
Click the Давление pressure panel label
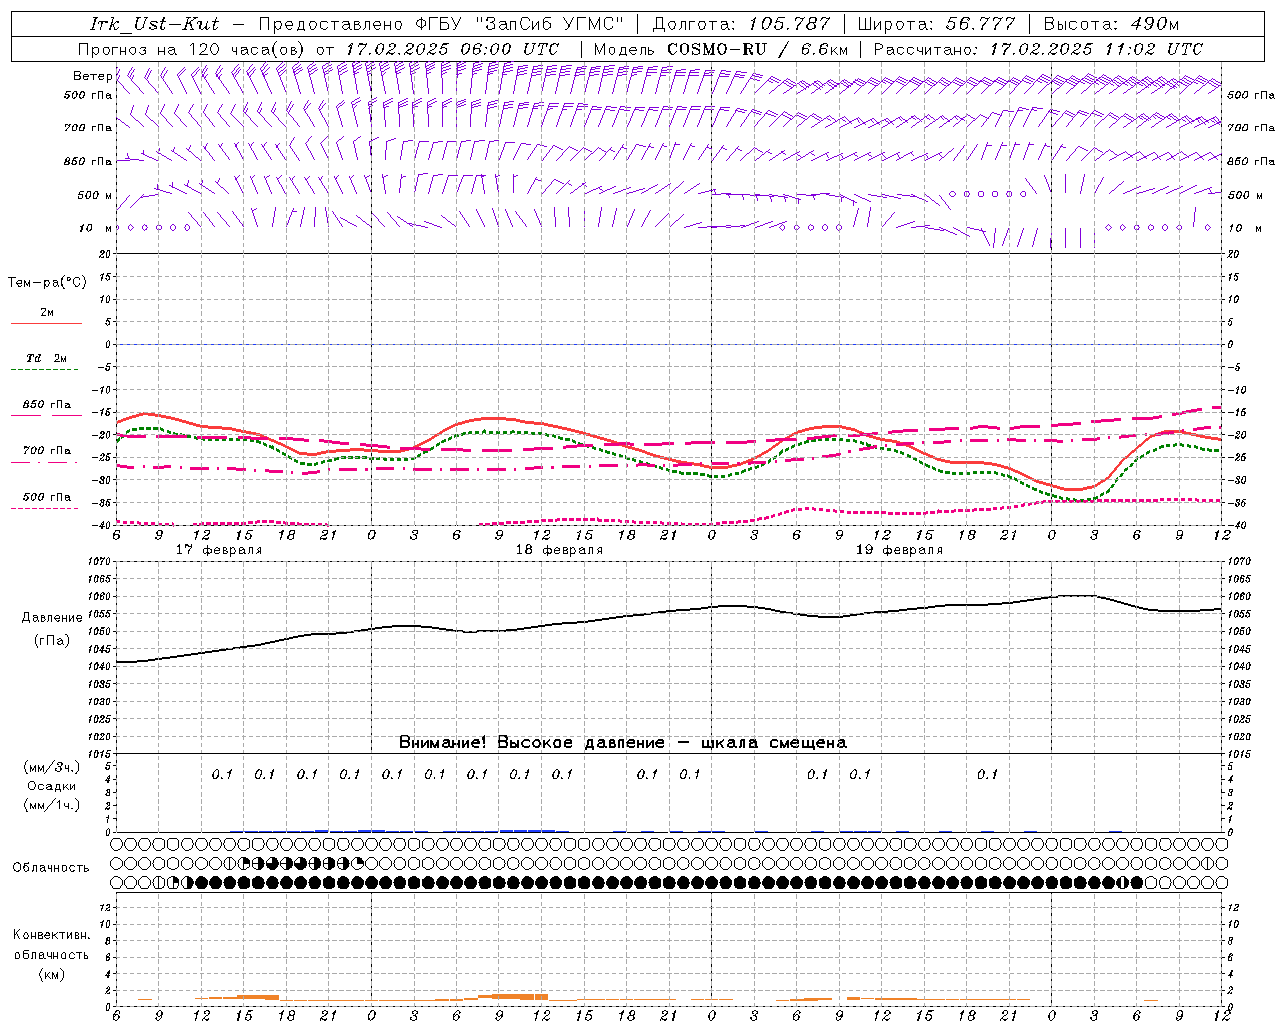coord(52,618)
